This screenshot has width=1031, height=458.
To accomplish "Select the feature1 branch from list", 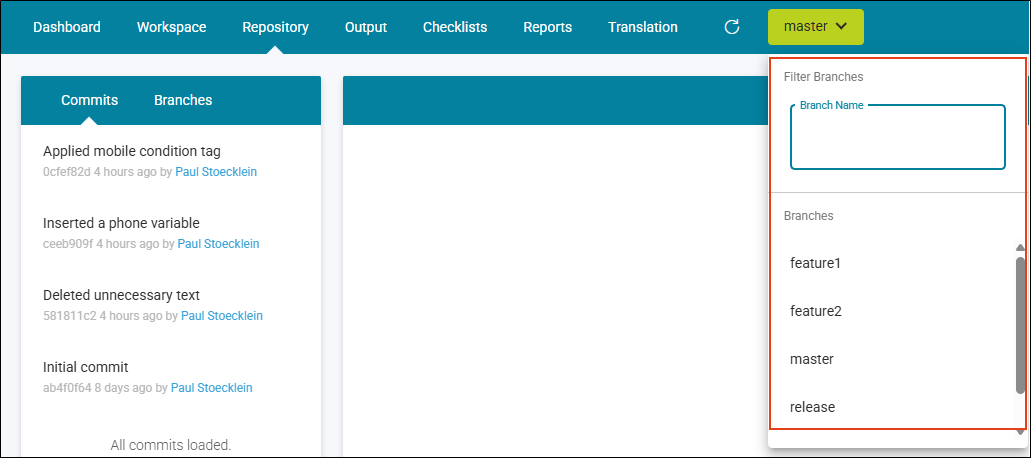I will click(x=815, y=263).
